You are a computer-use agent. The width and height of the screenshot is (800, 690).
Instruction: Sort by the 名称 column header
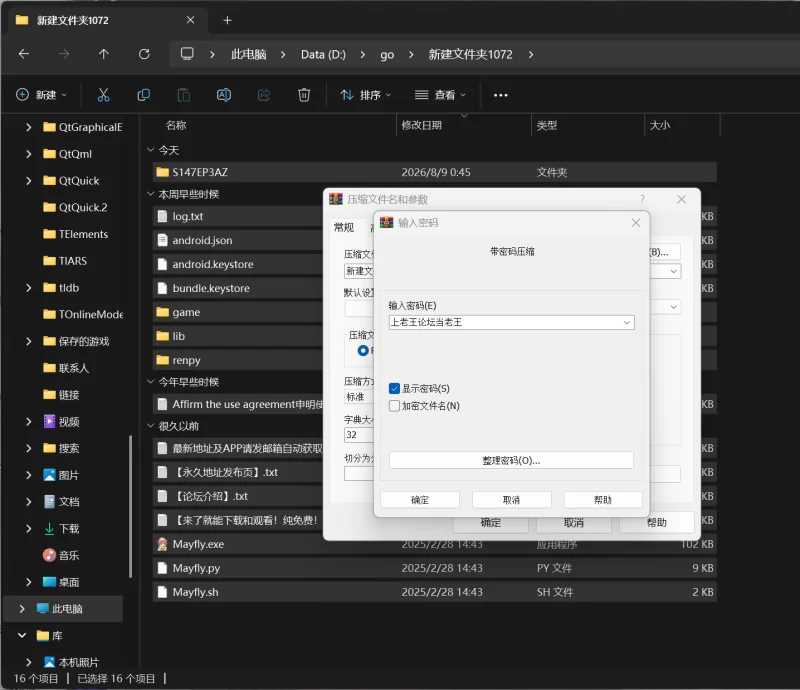click(176, 125)
